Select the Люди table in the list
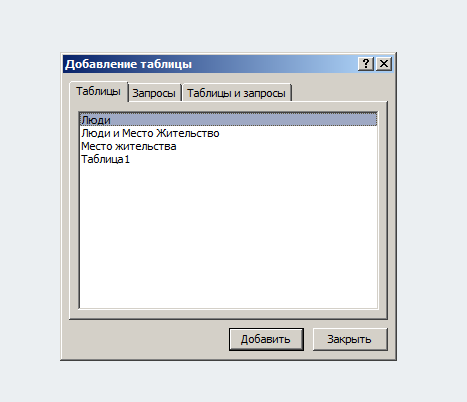The width and height of the screenshot is (467, 402). click(x=228, y=120)
